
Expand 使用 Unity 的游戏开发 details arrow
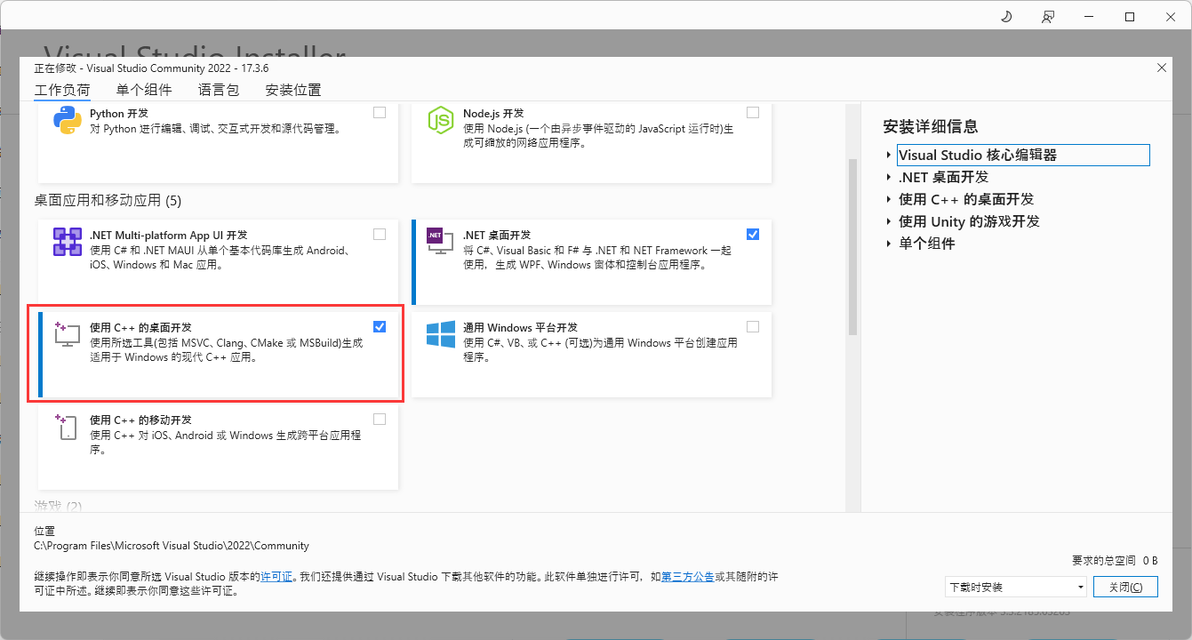888,221
